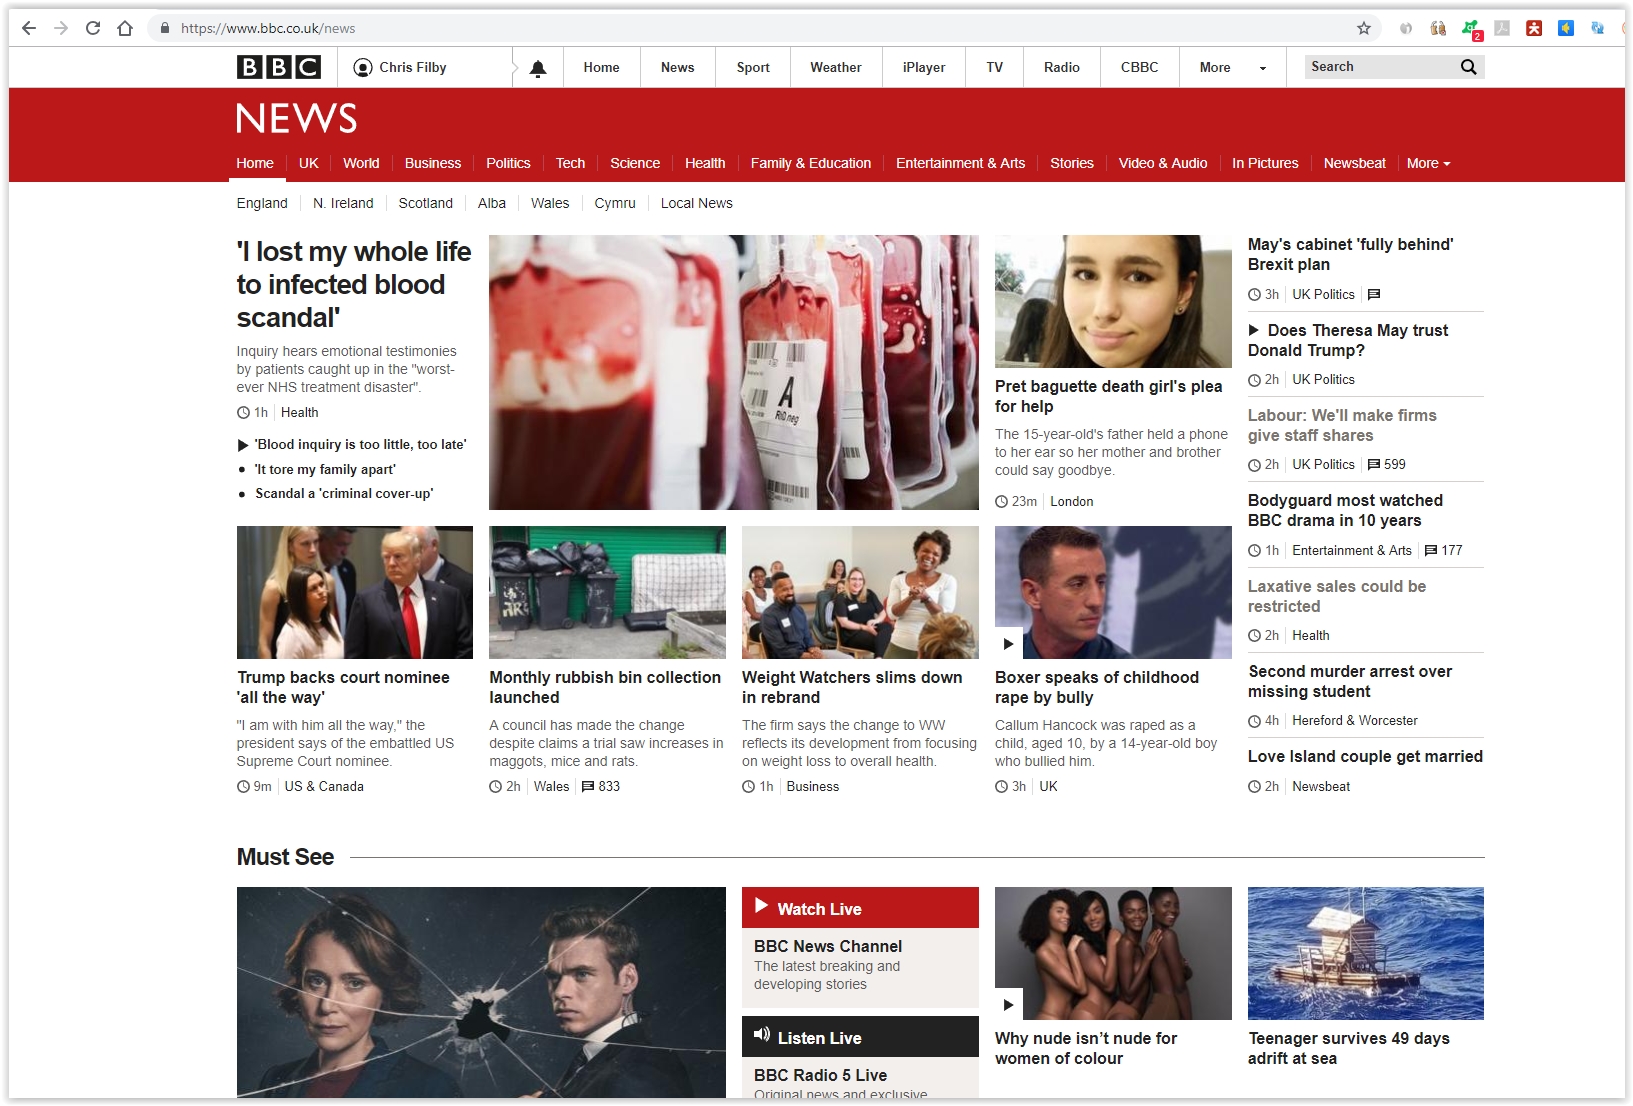Viewport: 1633px width, 1106px height.
Task: Open Weather in the BBC header
Action: point(836,67)
